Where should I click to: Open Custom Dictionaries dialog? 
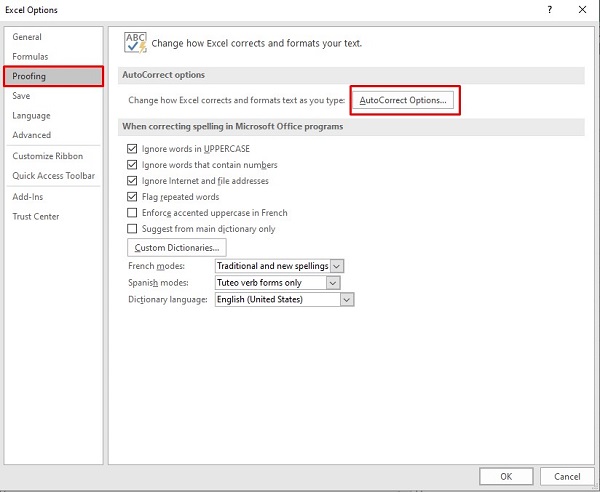177,247
